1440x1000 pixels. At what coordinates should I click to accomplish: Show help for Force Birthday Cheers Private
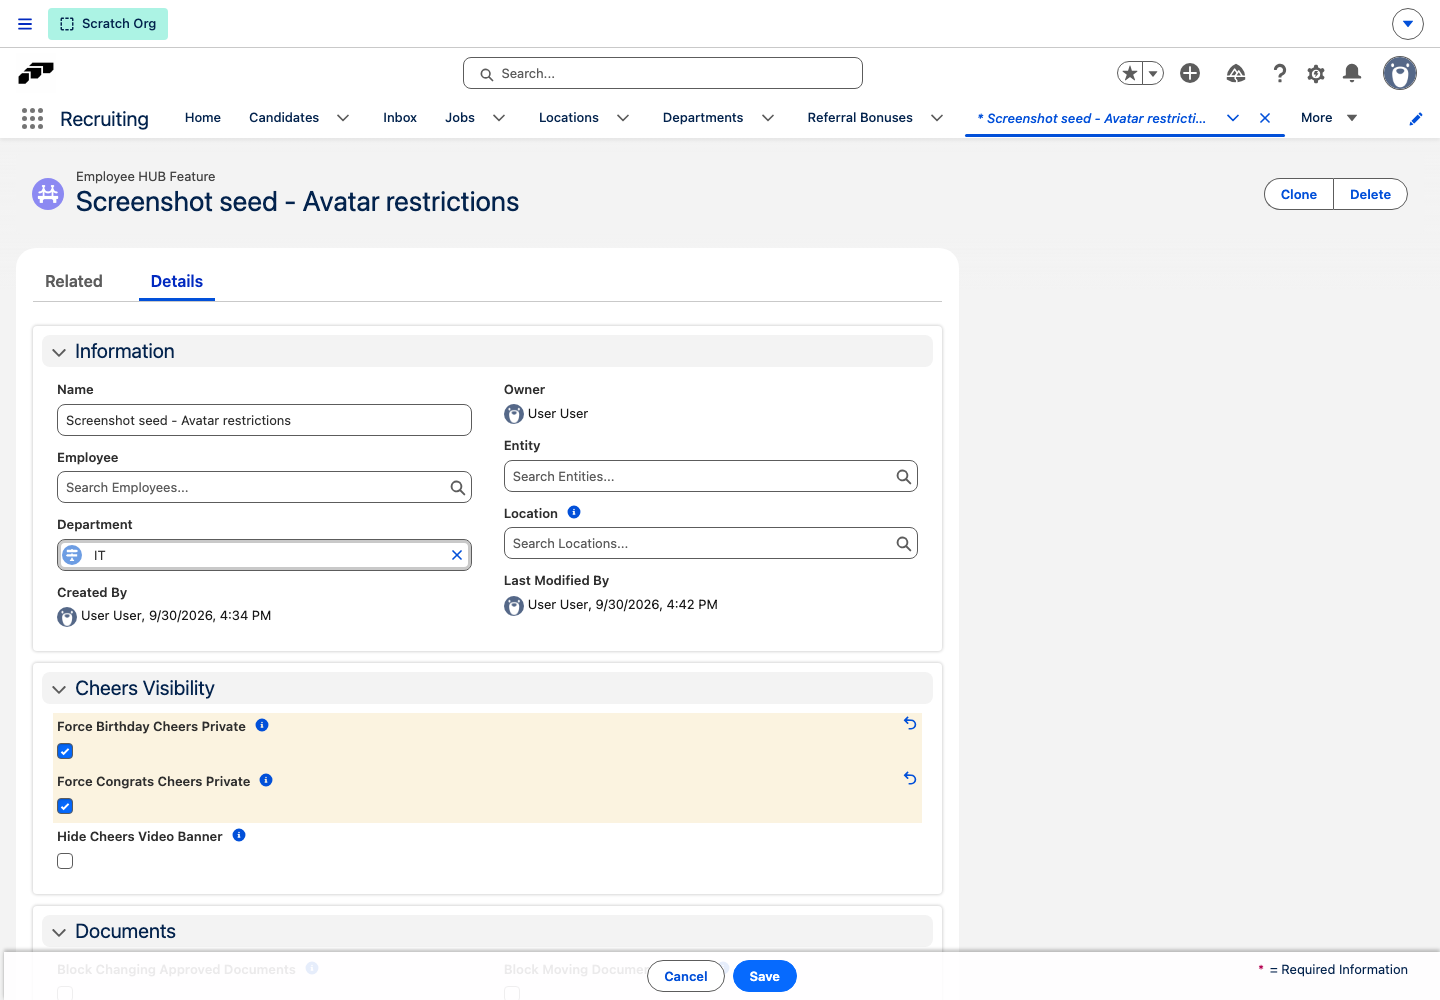[262, 725]
